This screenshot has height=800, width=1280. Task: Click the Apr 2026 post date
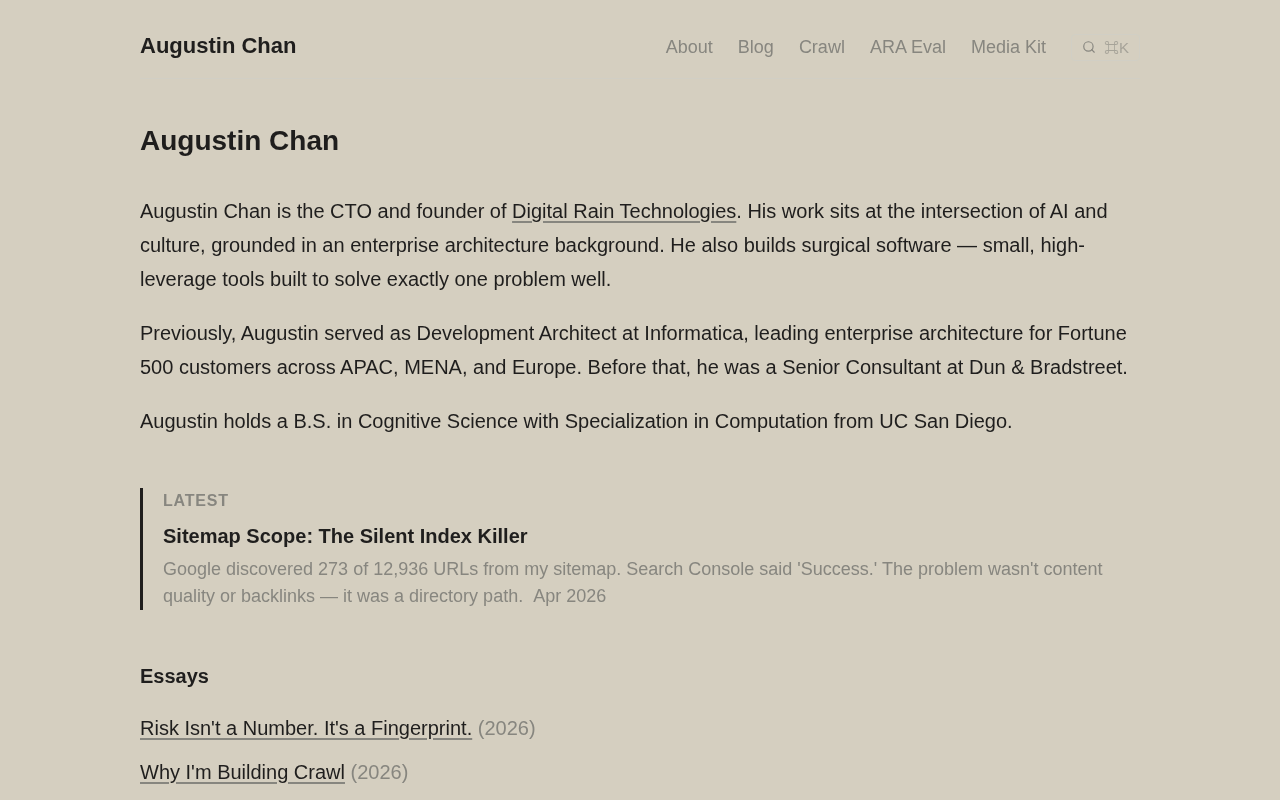click(569, 596)
